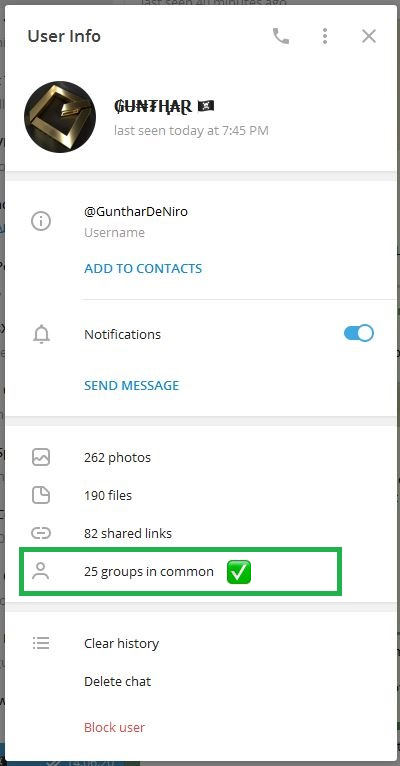400x766 pixels.
Task: Close the User Info panel
Action: point(369,36)
